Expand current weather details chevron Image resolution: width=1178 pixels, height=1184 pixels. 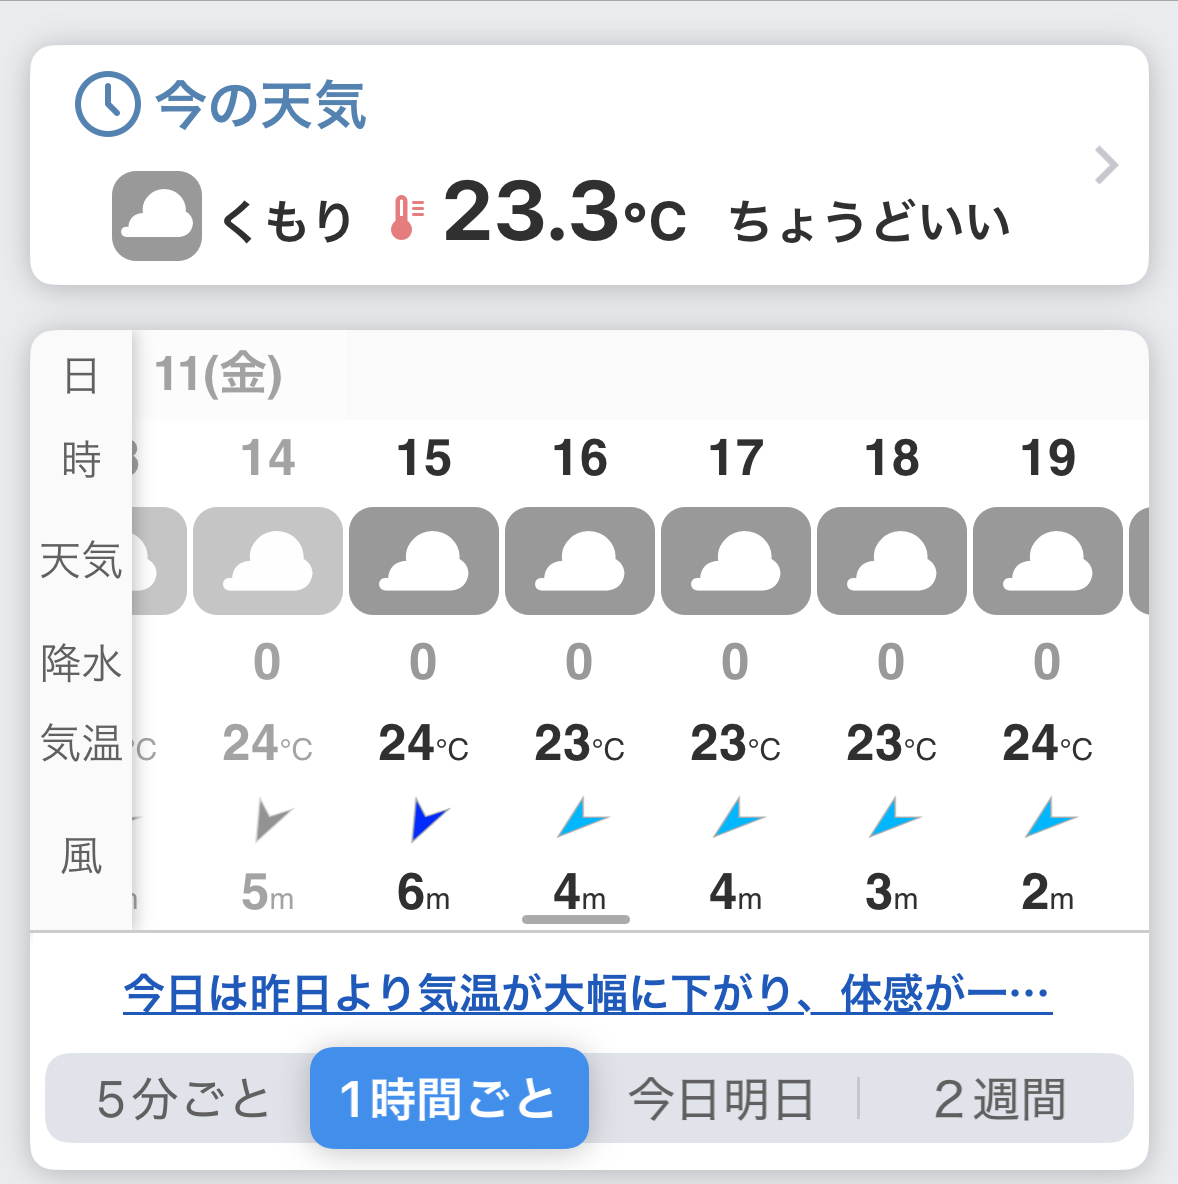pos(1105,166)
